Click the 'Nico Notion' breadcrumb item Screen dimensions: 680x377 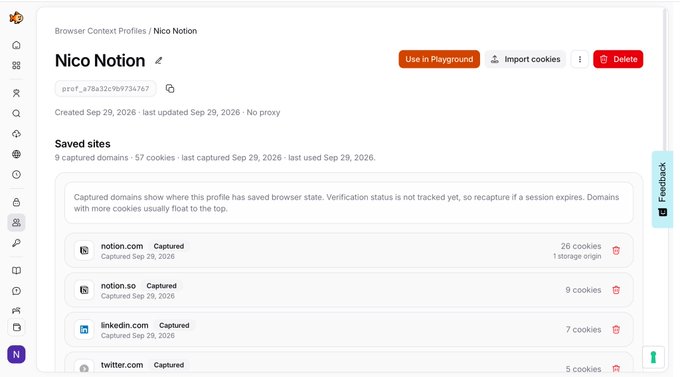click(x=175, y=31)
